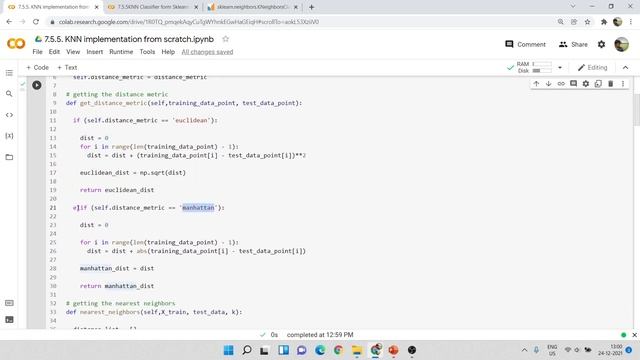Open table of contents sidebar icon

9,73
